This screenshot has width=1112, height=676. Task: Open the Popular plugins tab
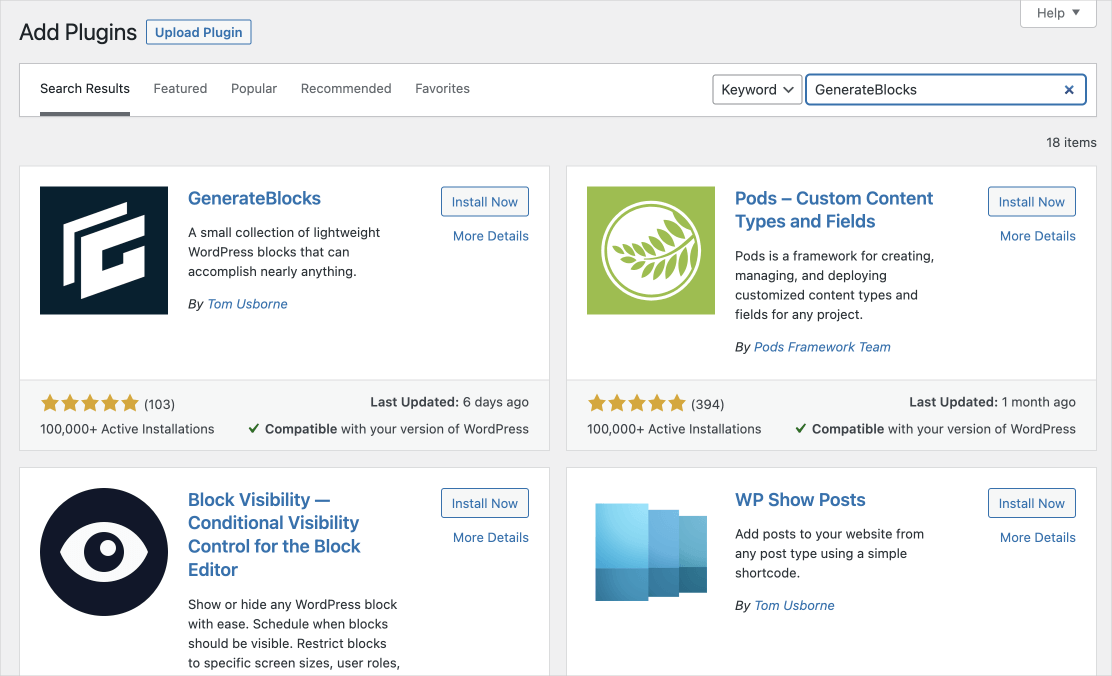[254, 89]
